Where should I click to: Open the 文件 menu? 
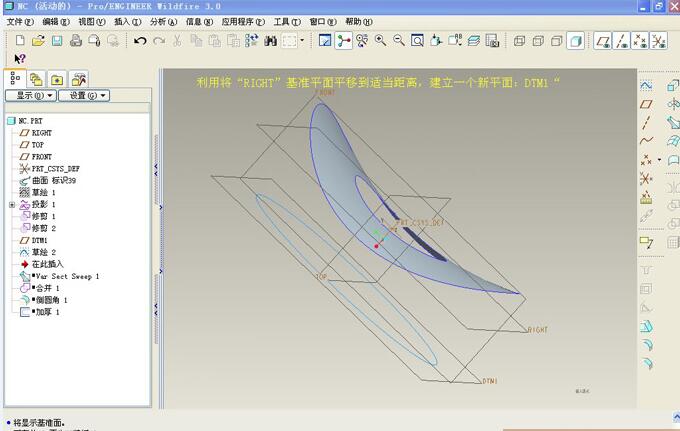pos(20,21)
